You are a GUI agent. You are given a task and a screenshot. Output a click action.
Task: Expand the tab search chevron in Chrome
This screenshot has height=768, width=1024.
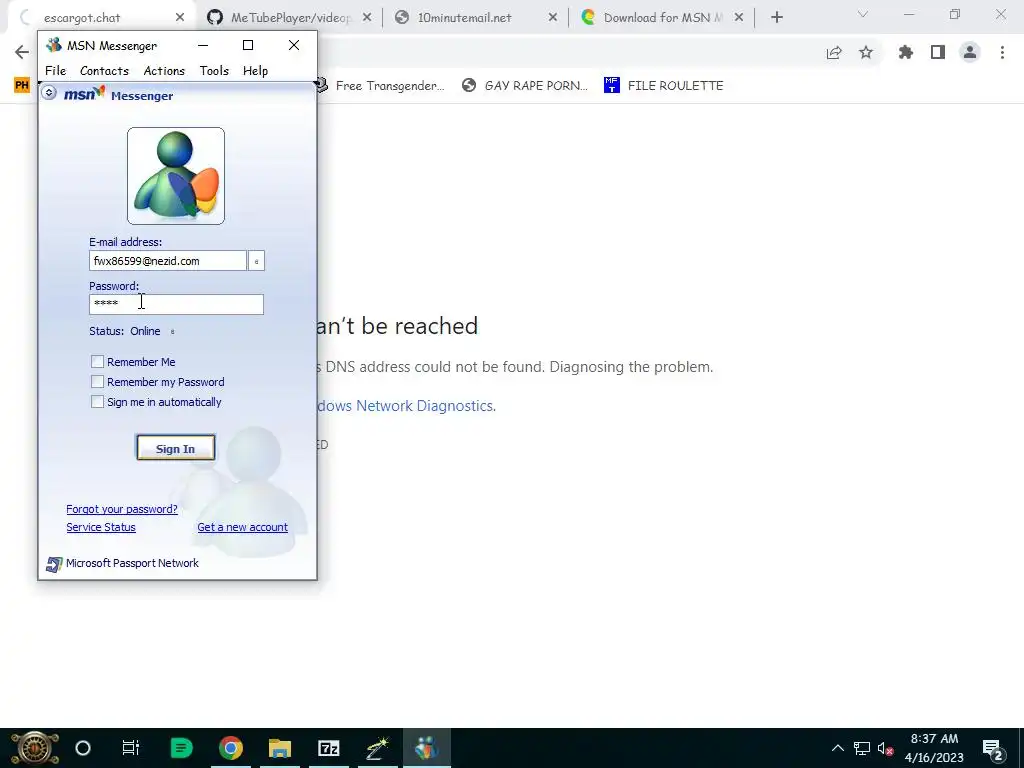tap(863, 14)
